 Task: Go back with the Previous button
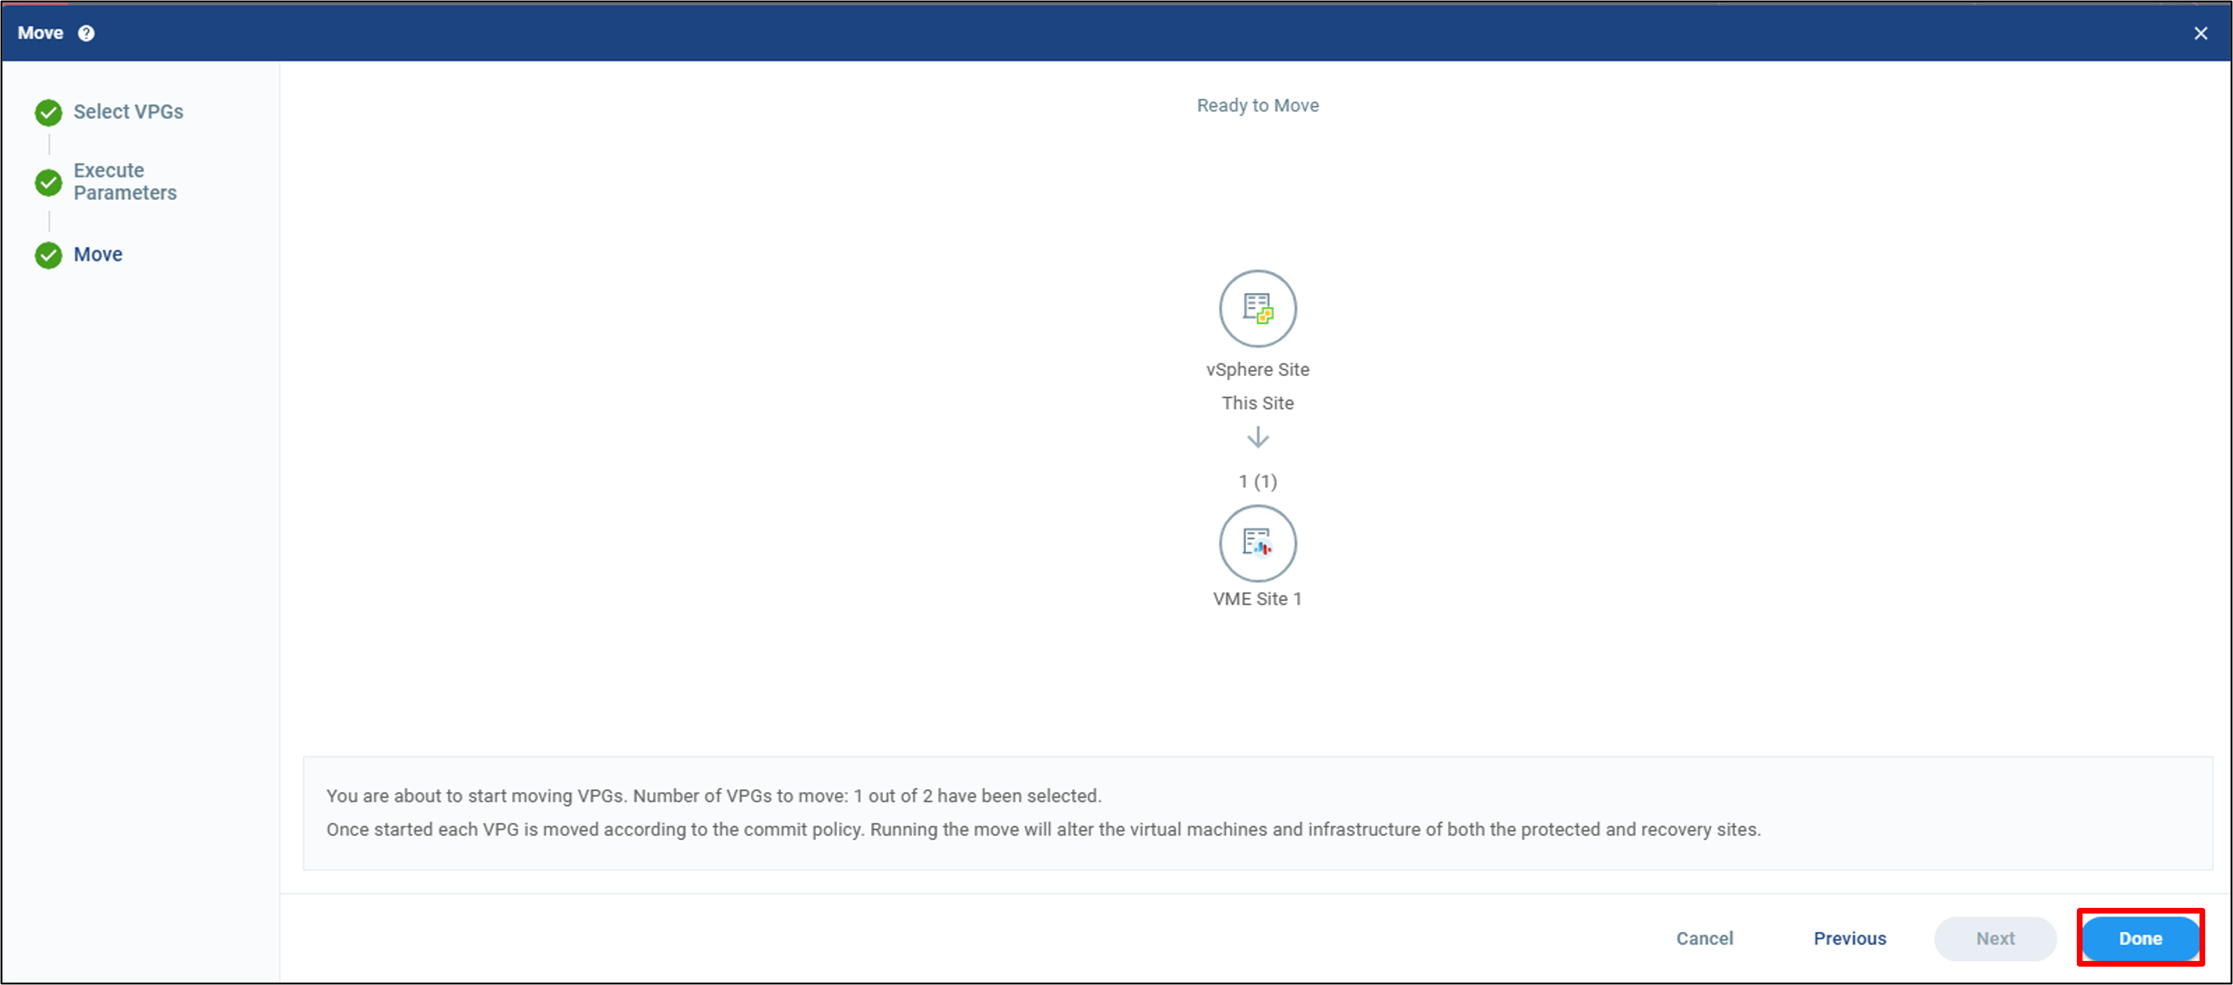(1850, 938)
